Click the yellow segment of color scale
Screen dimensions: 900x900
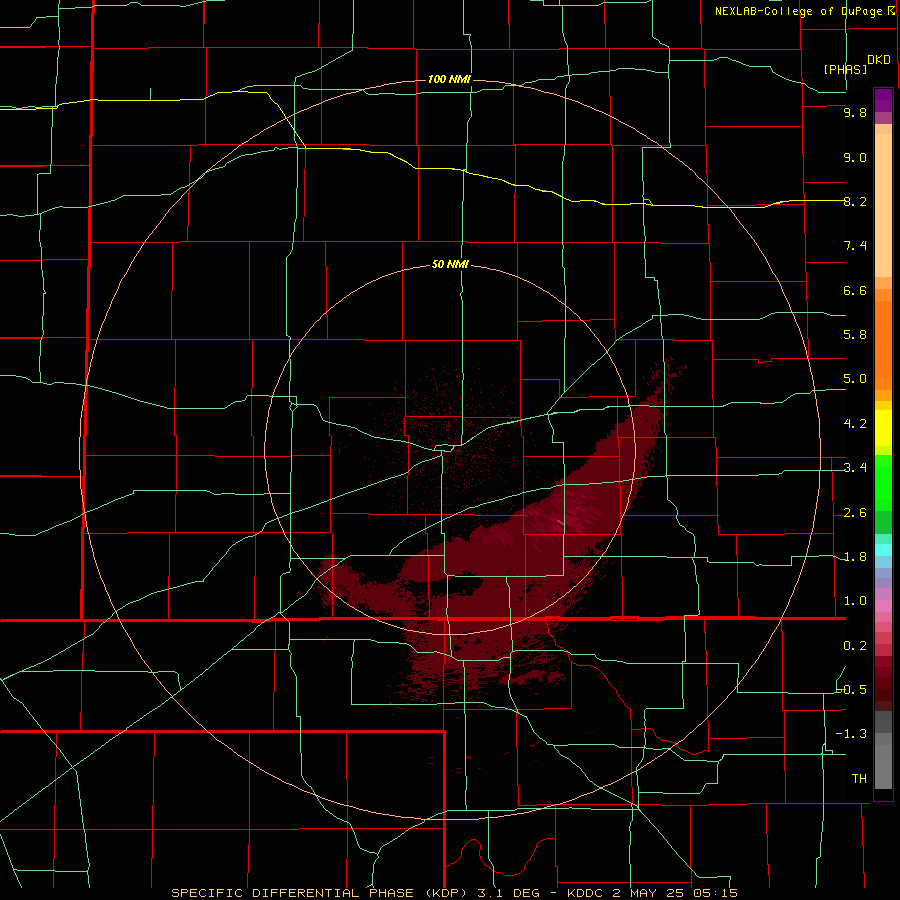(x=883, y=428)
